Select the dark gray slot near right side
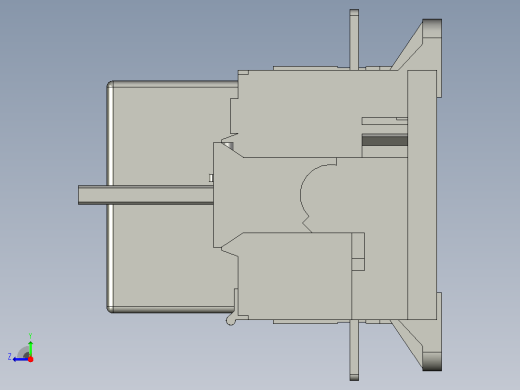The width and height of the screenshot is (520, 390). pyautogui.click(x=385, y=140)
